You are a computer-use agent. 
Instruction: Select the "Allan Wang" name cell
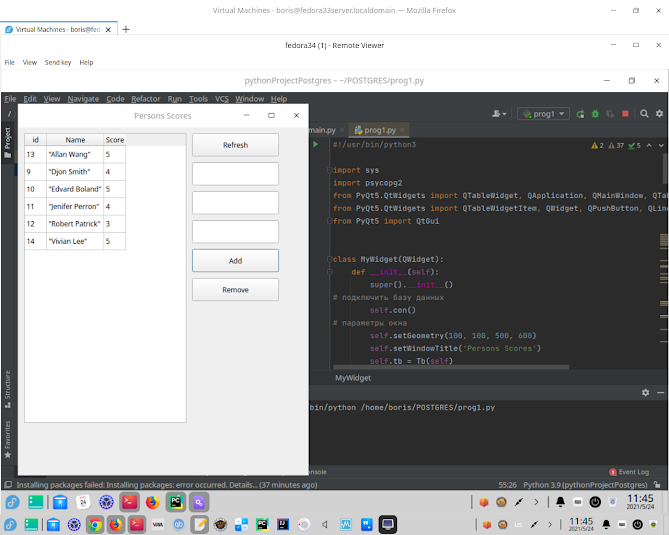(x=75, y=154)
